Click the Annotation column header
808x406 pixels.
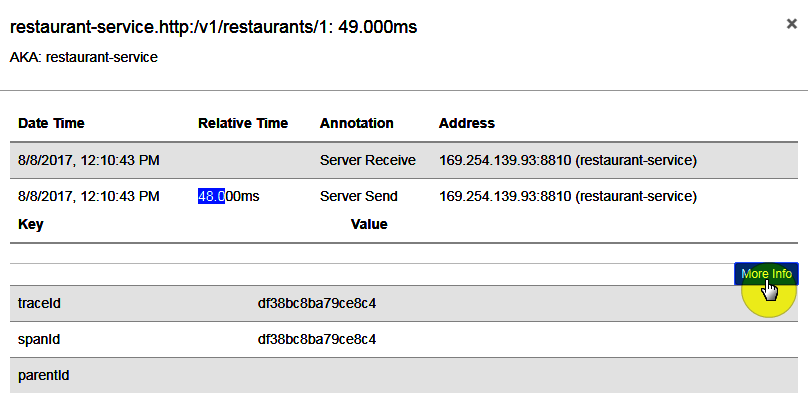tap(356, 123)
